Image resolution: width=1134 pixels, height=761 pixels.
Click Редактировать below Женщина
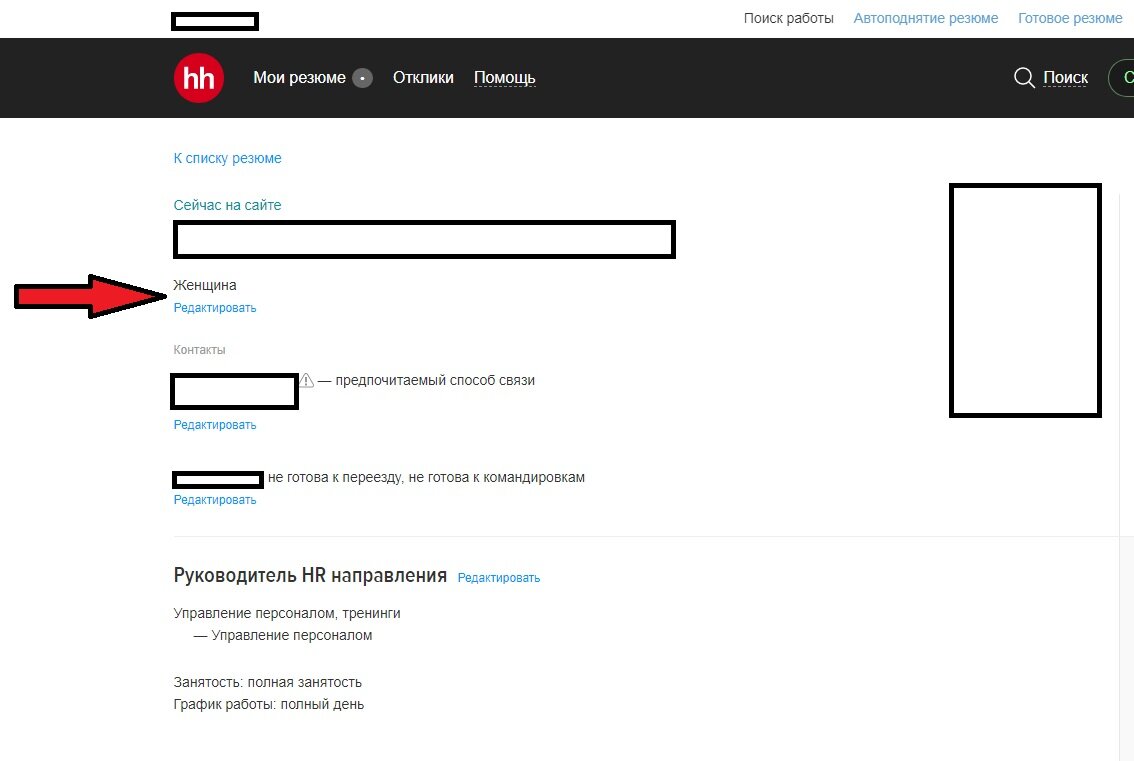tap(215, 307)
